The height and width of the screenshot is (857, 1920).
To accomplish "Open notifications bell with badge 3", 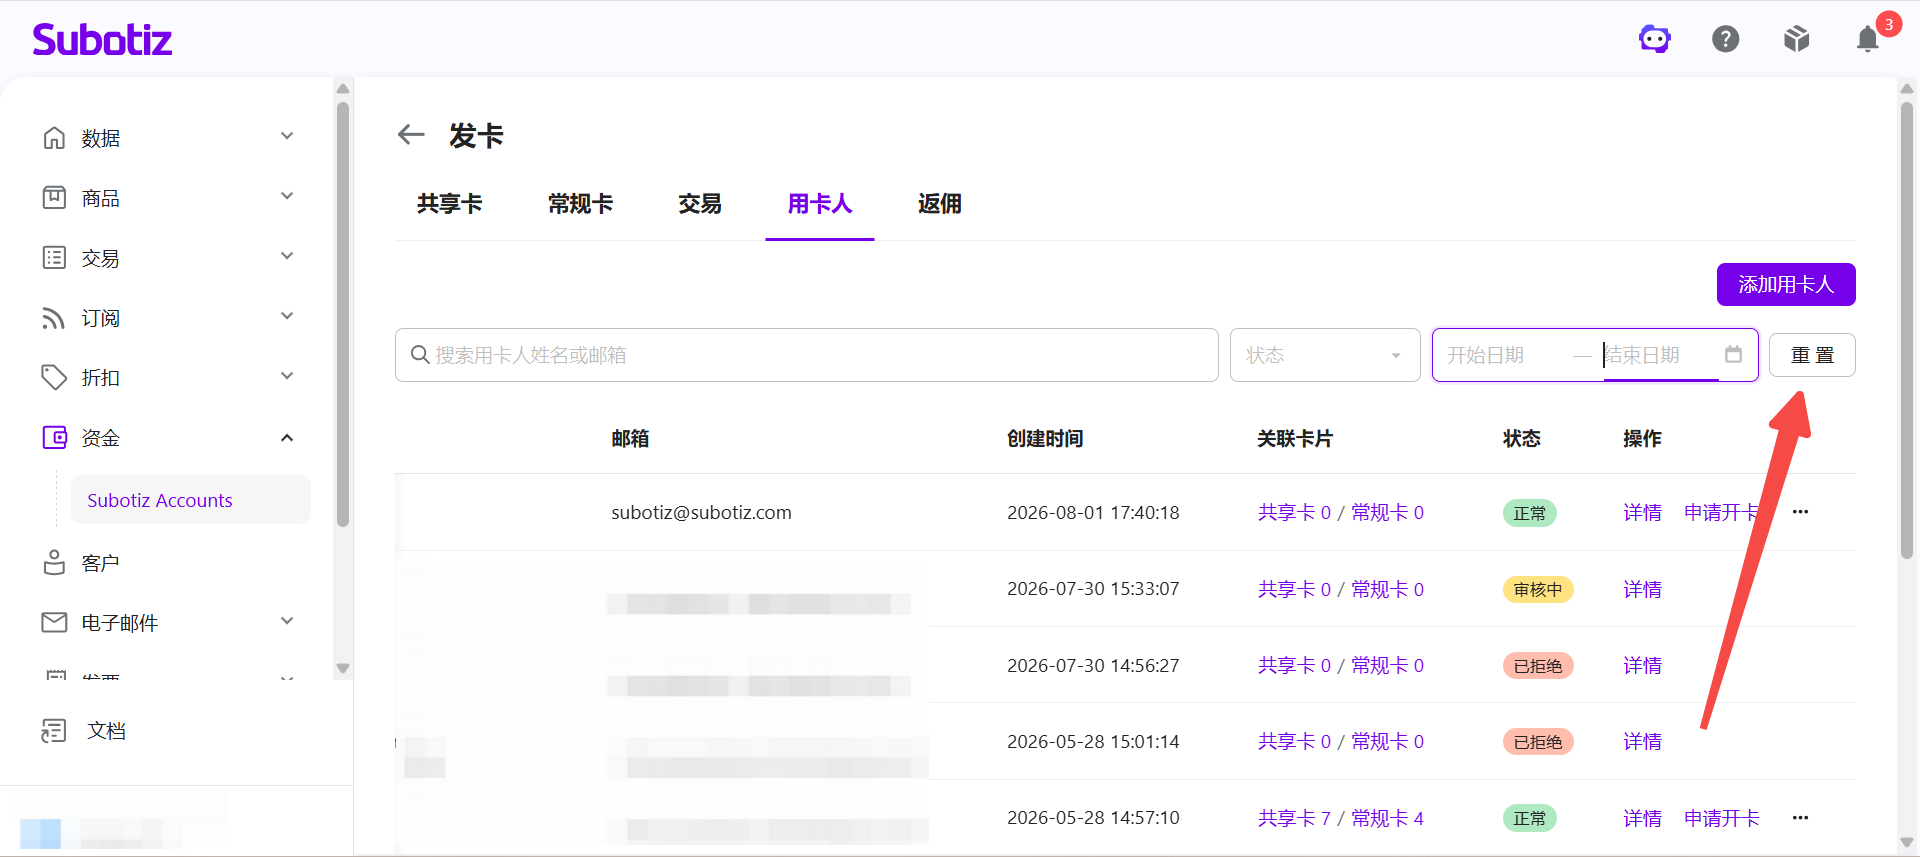I will (x=1868, y=39).
